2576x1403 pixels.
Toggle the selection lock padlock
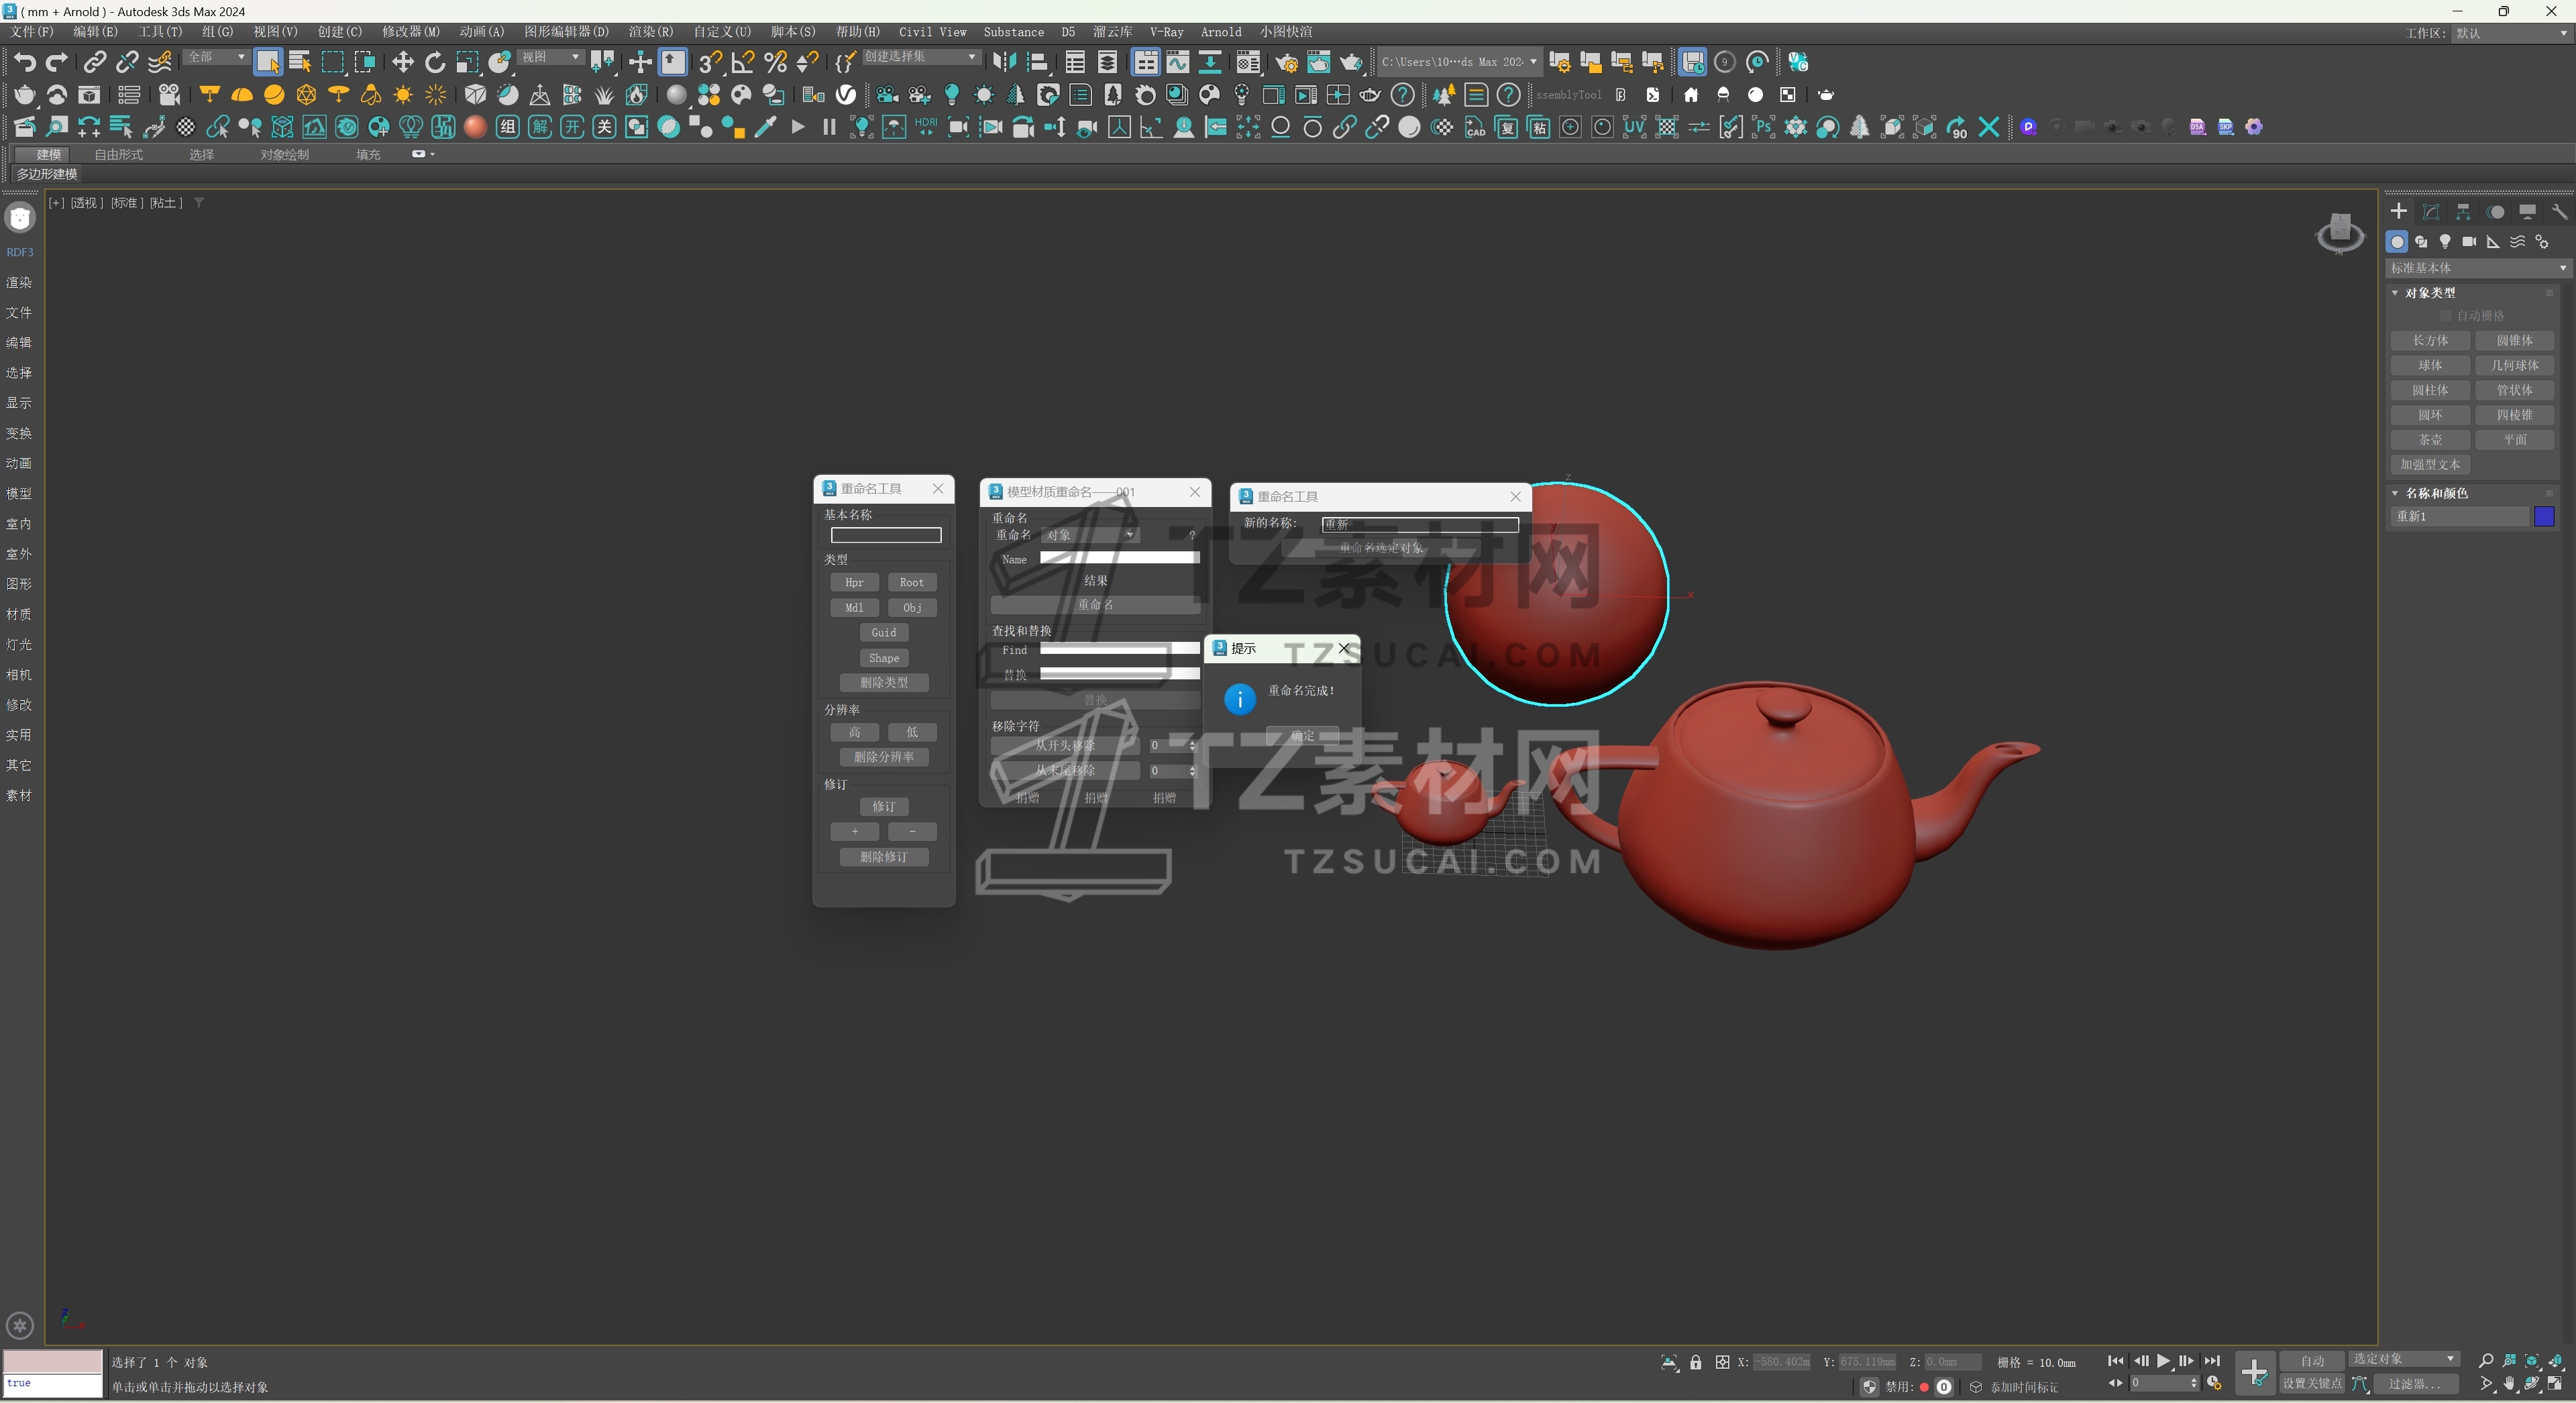pyautogui.click(x=1695, y=1362)
